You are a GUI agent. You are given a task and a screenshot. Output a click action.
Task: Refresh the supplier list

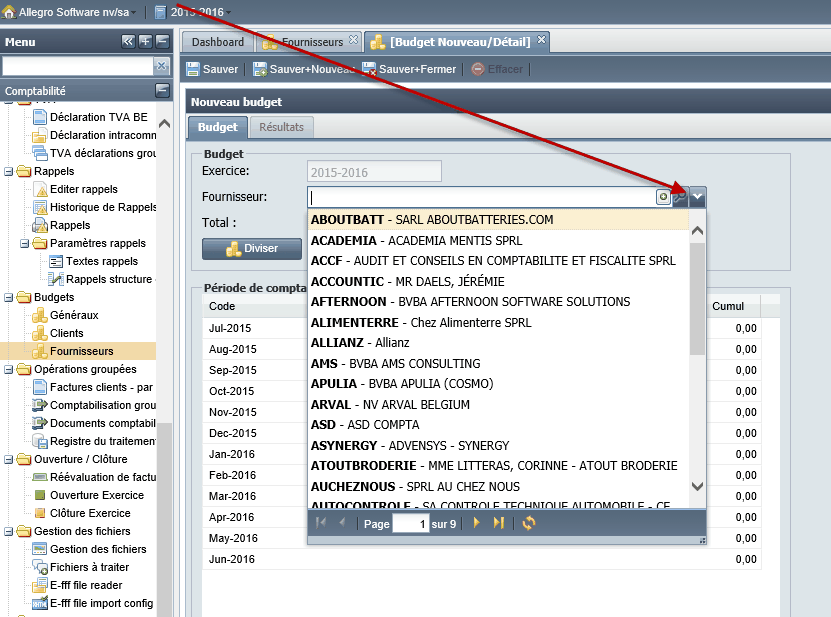click(528, 523)
